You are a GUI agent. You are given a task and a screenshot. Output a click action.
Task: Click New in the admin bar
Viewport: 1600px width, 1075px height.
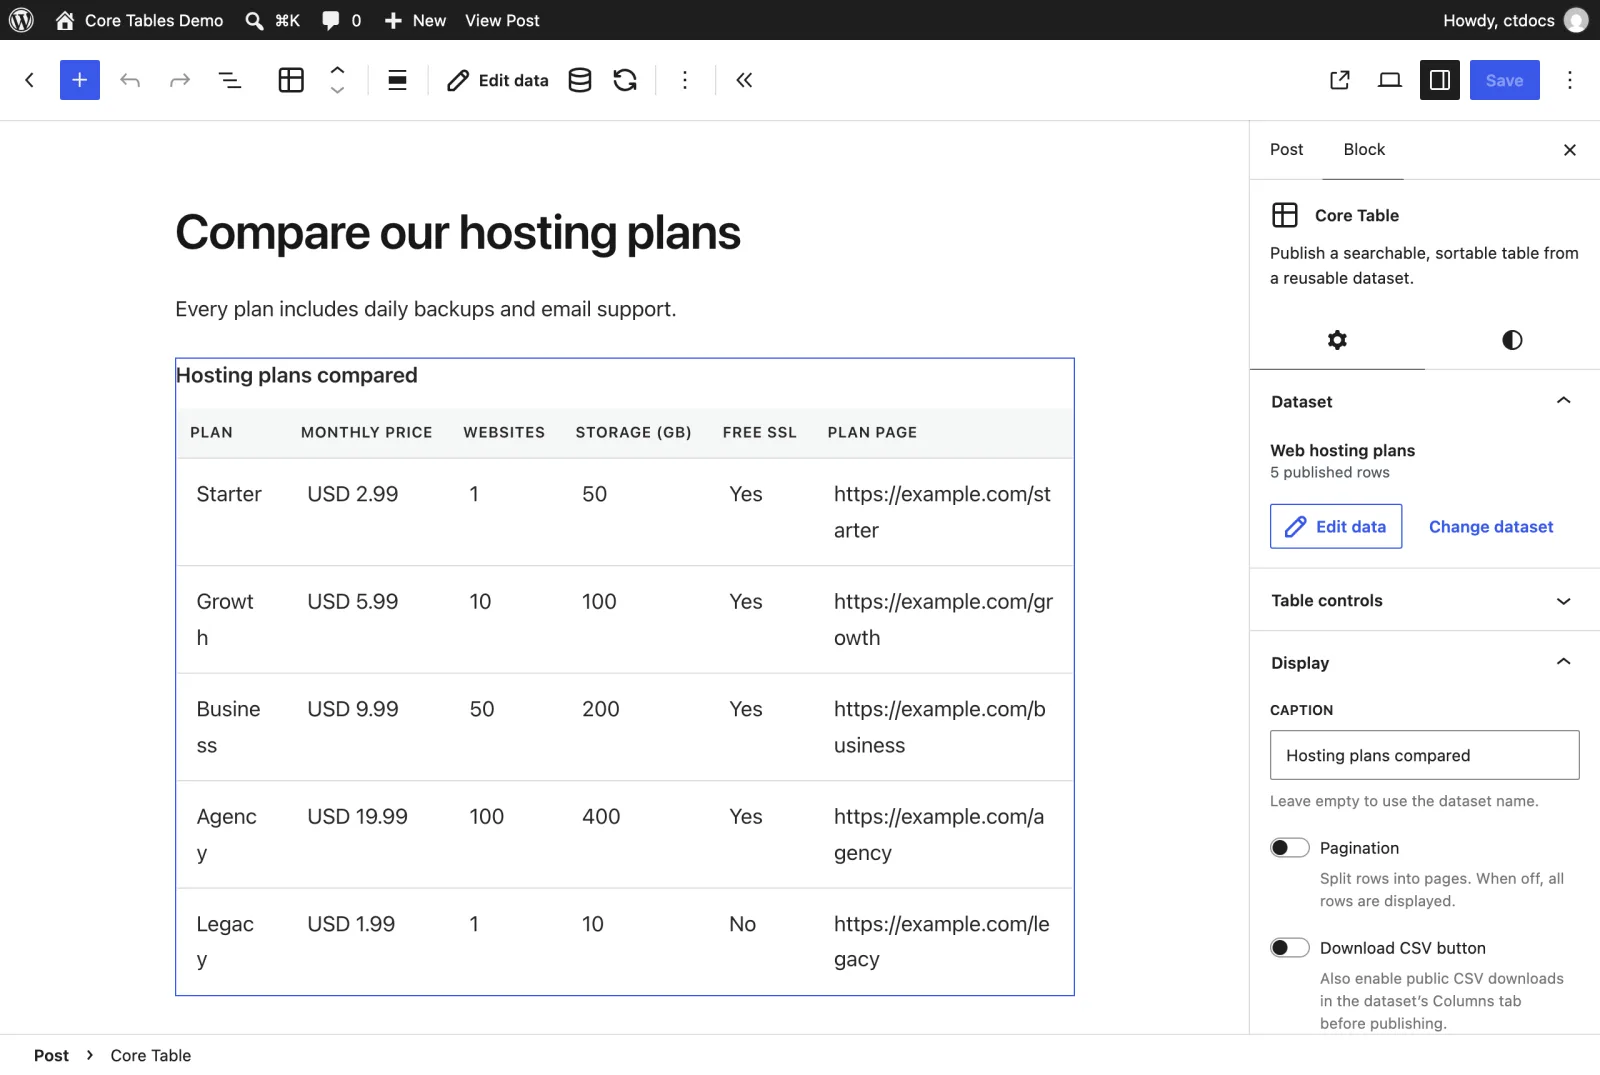415,20
